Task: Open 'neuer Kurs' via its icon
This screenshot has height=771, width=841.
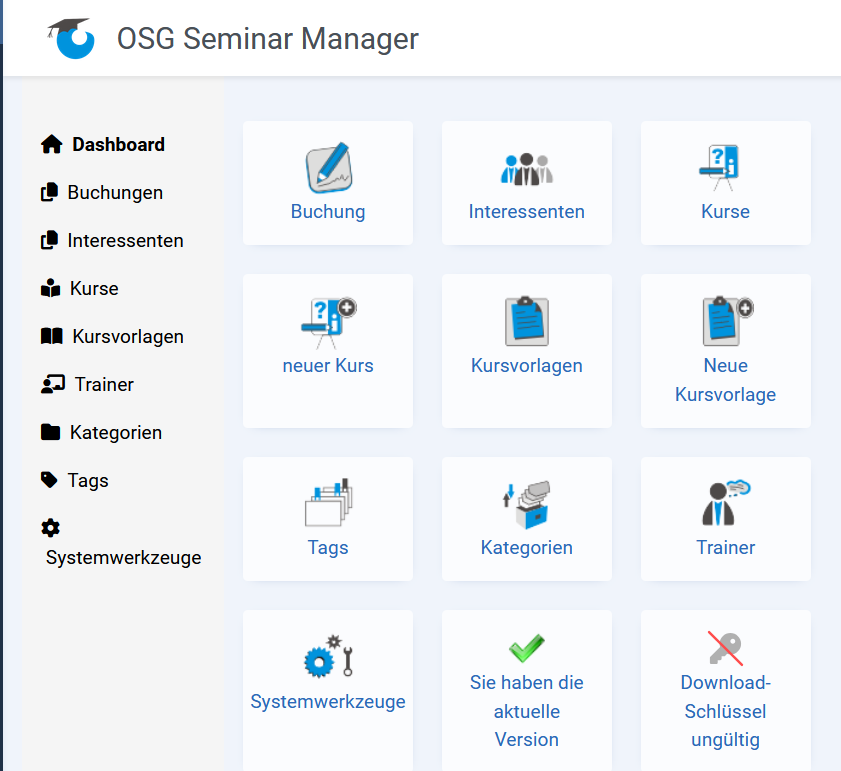Action: pyautogui.click(x=327, y=318)
